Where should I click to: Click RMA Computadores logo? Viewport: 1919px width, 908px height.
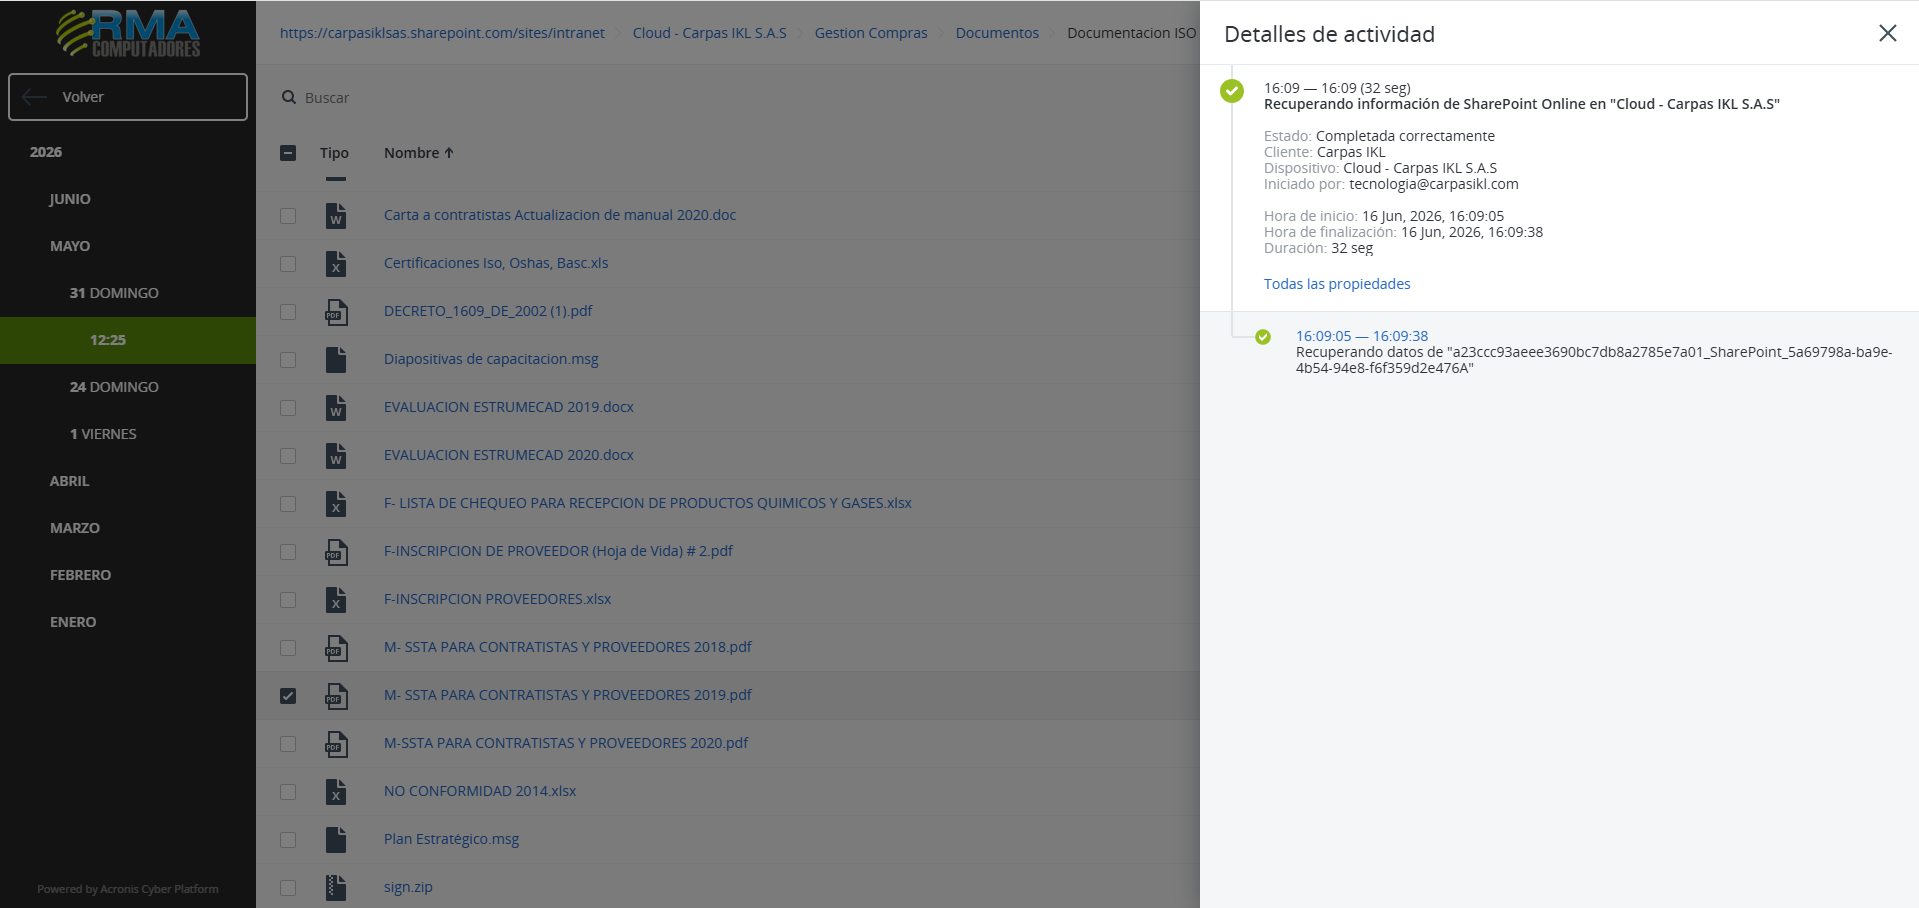click(128, 33)
